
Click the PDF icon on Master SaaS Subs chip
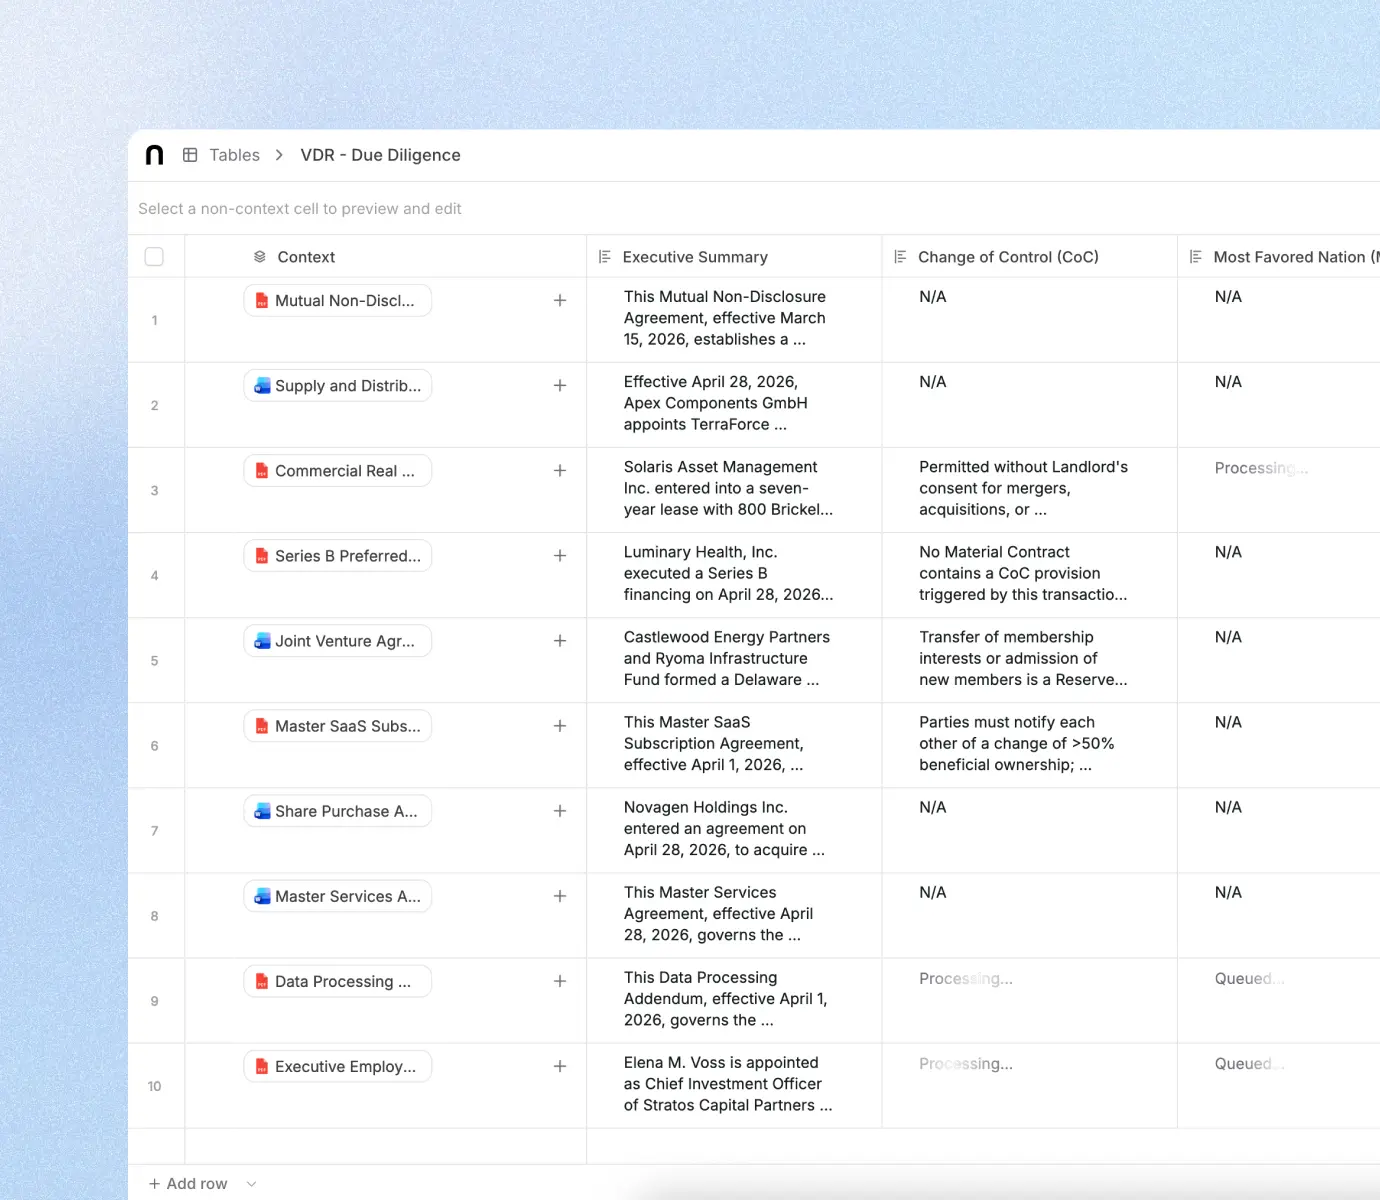coord(262,726)
